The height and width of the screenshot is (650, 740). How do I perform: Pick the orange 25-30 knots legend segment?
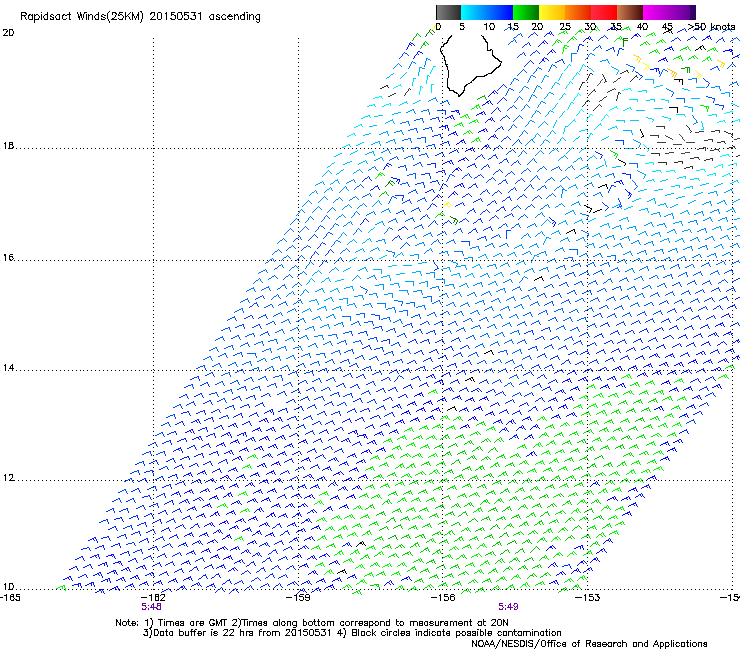578,12
